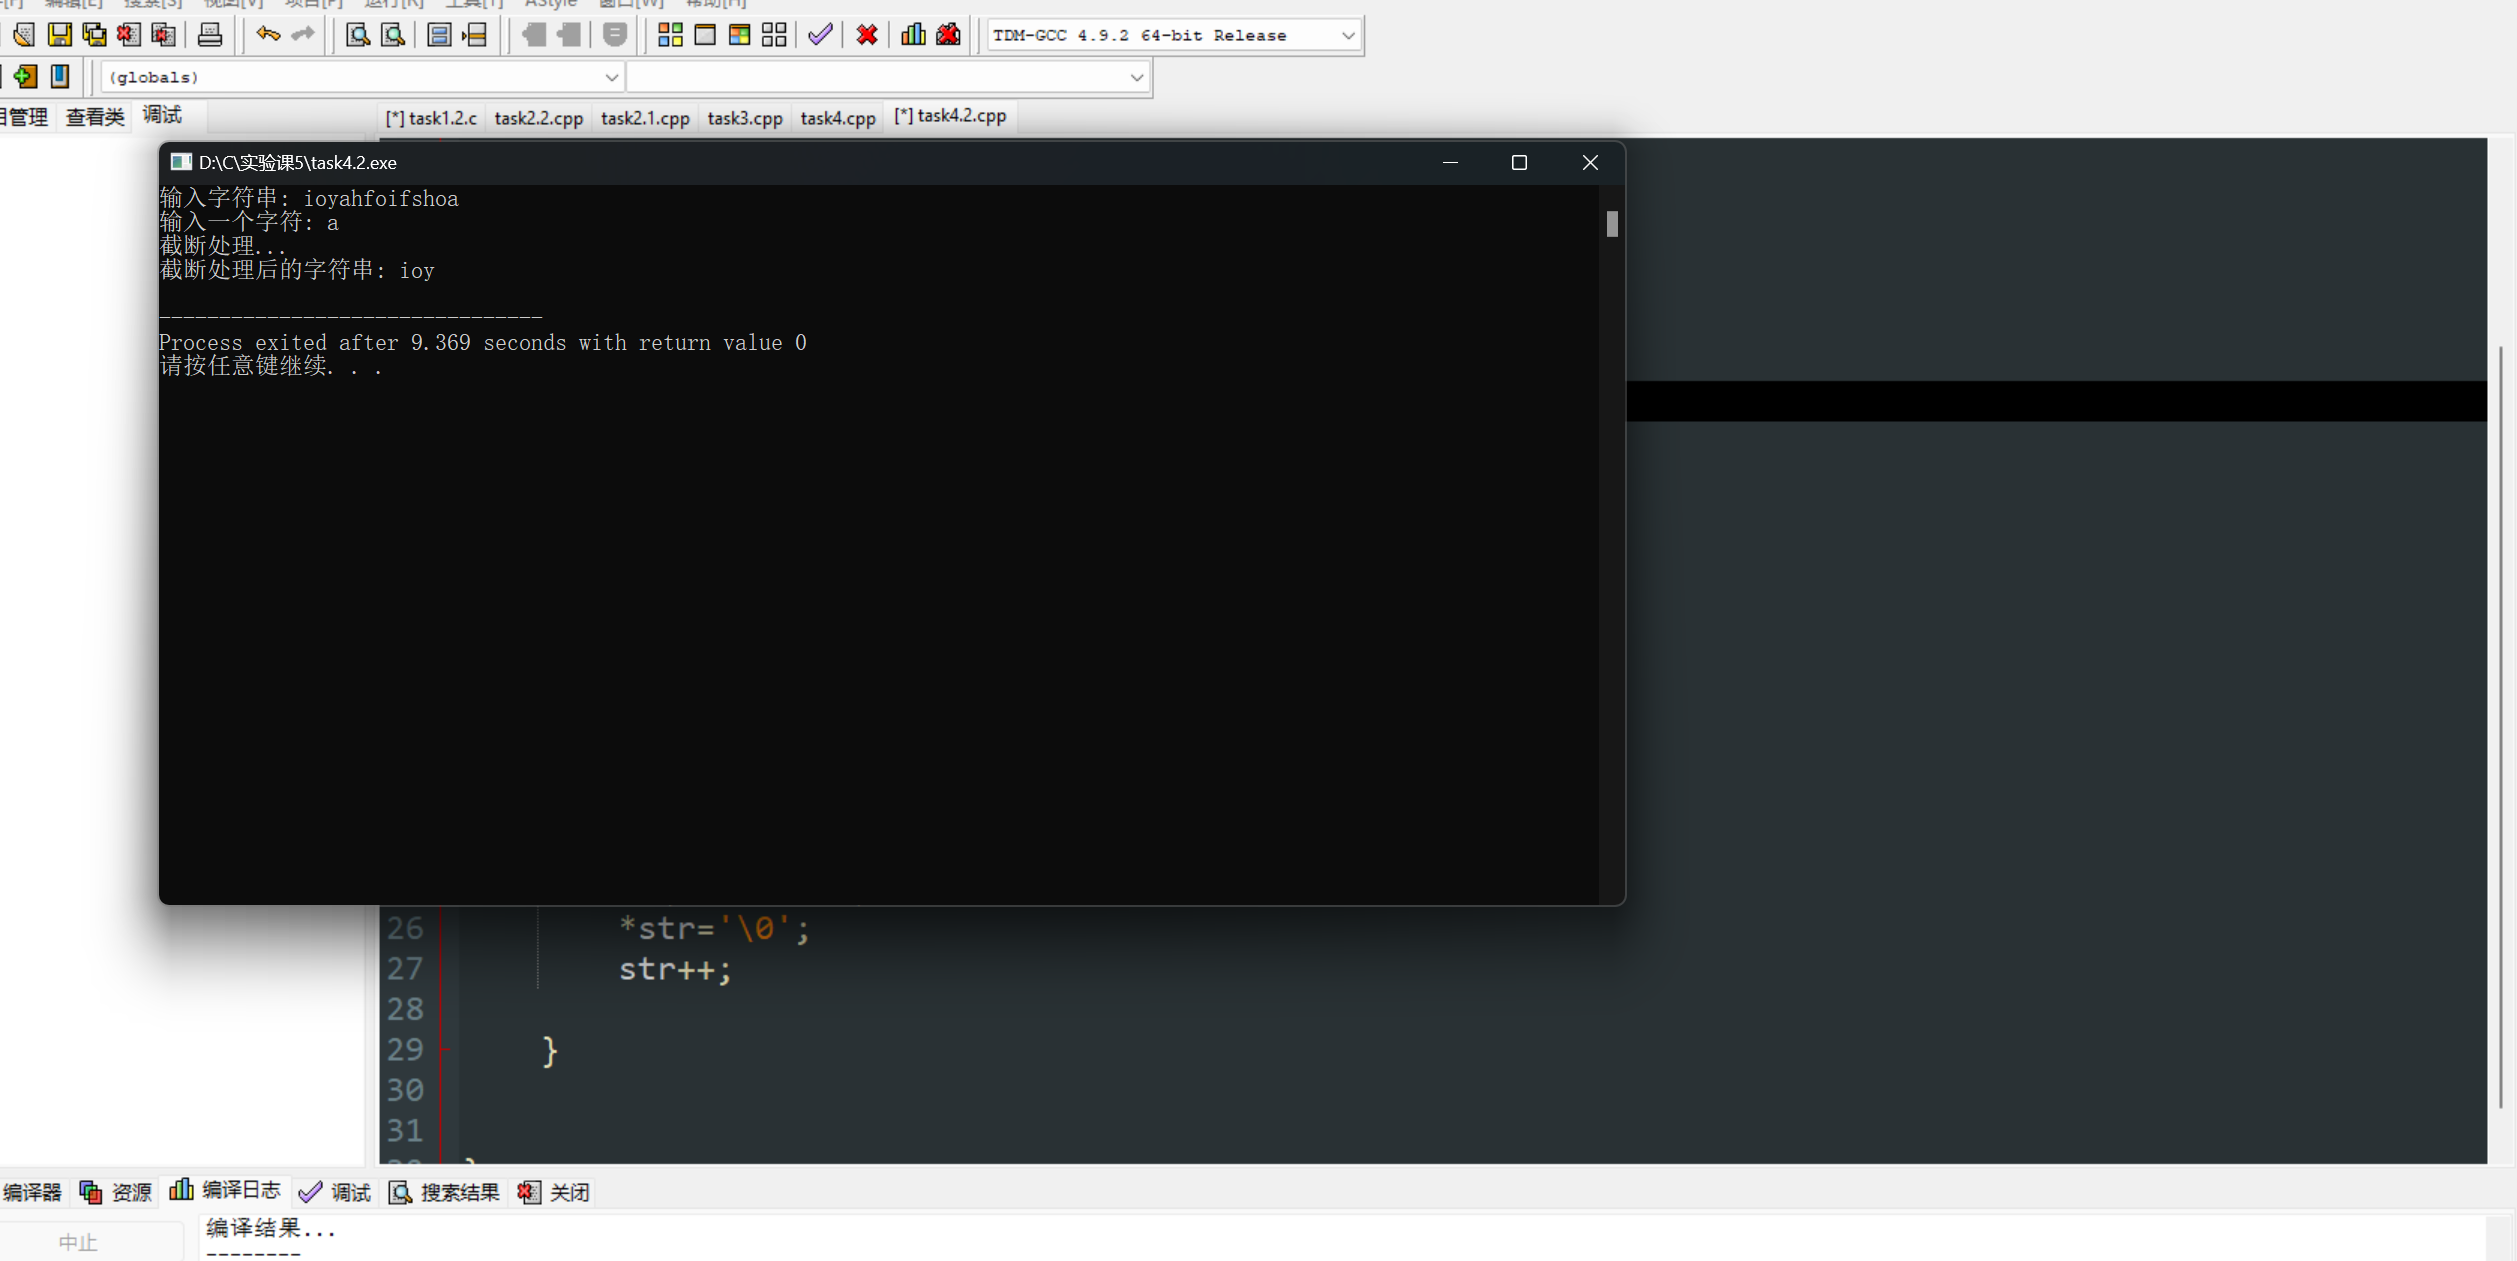
Task: Click the profile analysis bar chart icon
Action: (913, 35)
